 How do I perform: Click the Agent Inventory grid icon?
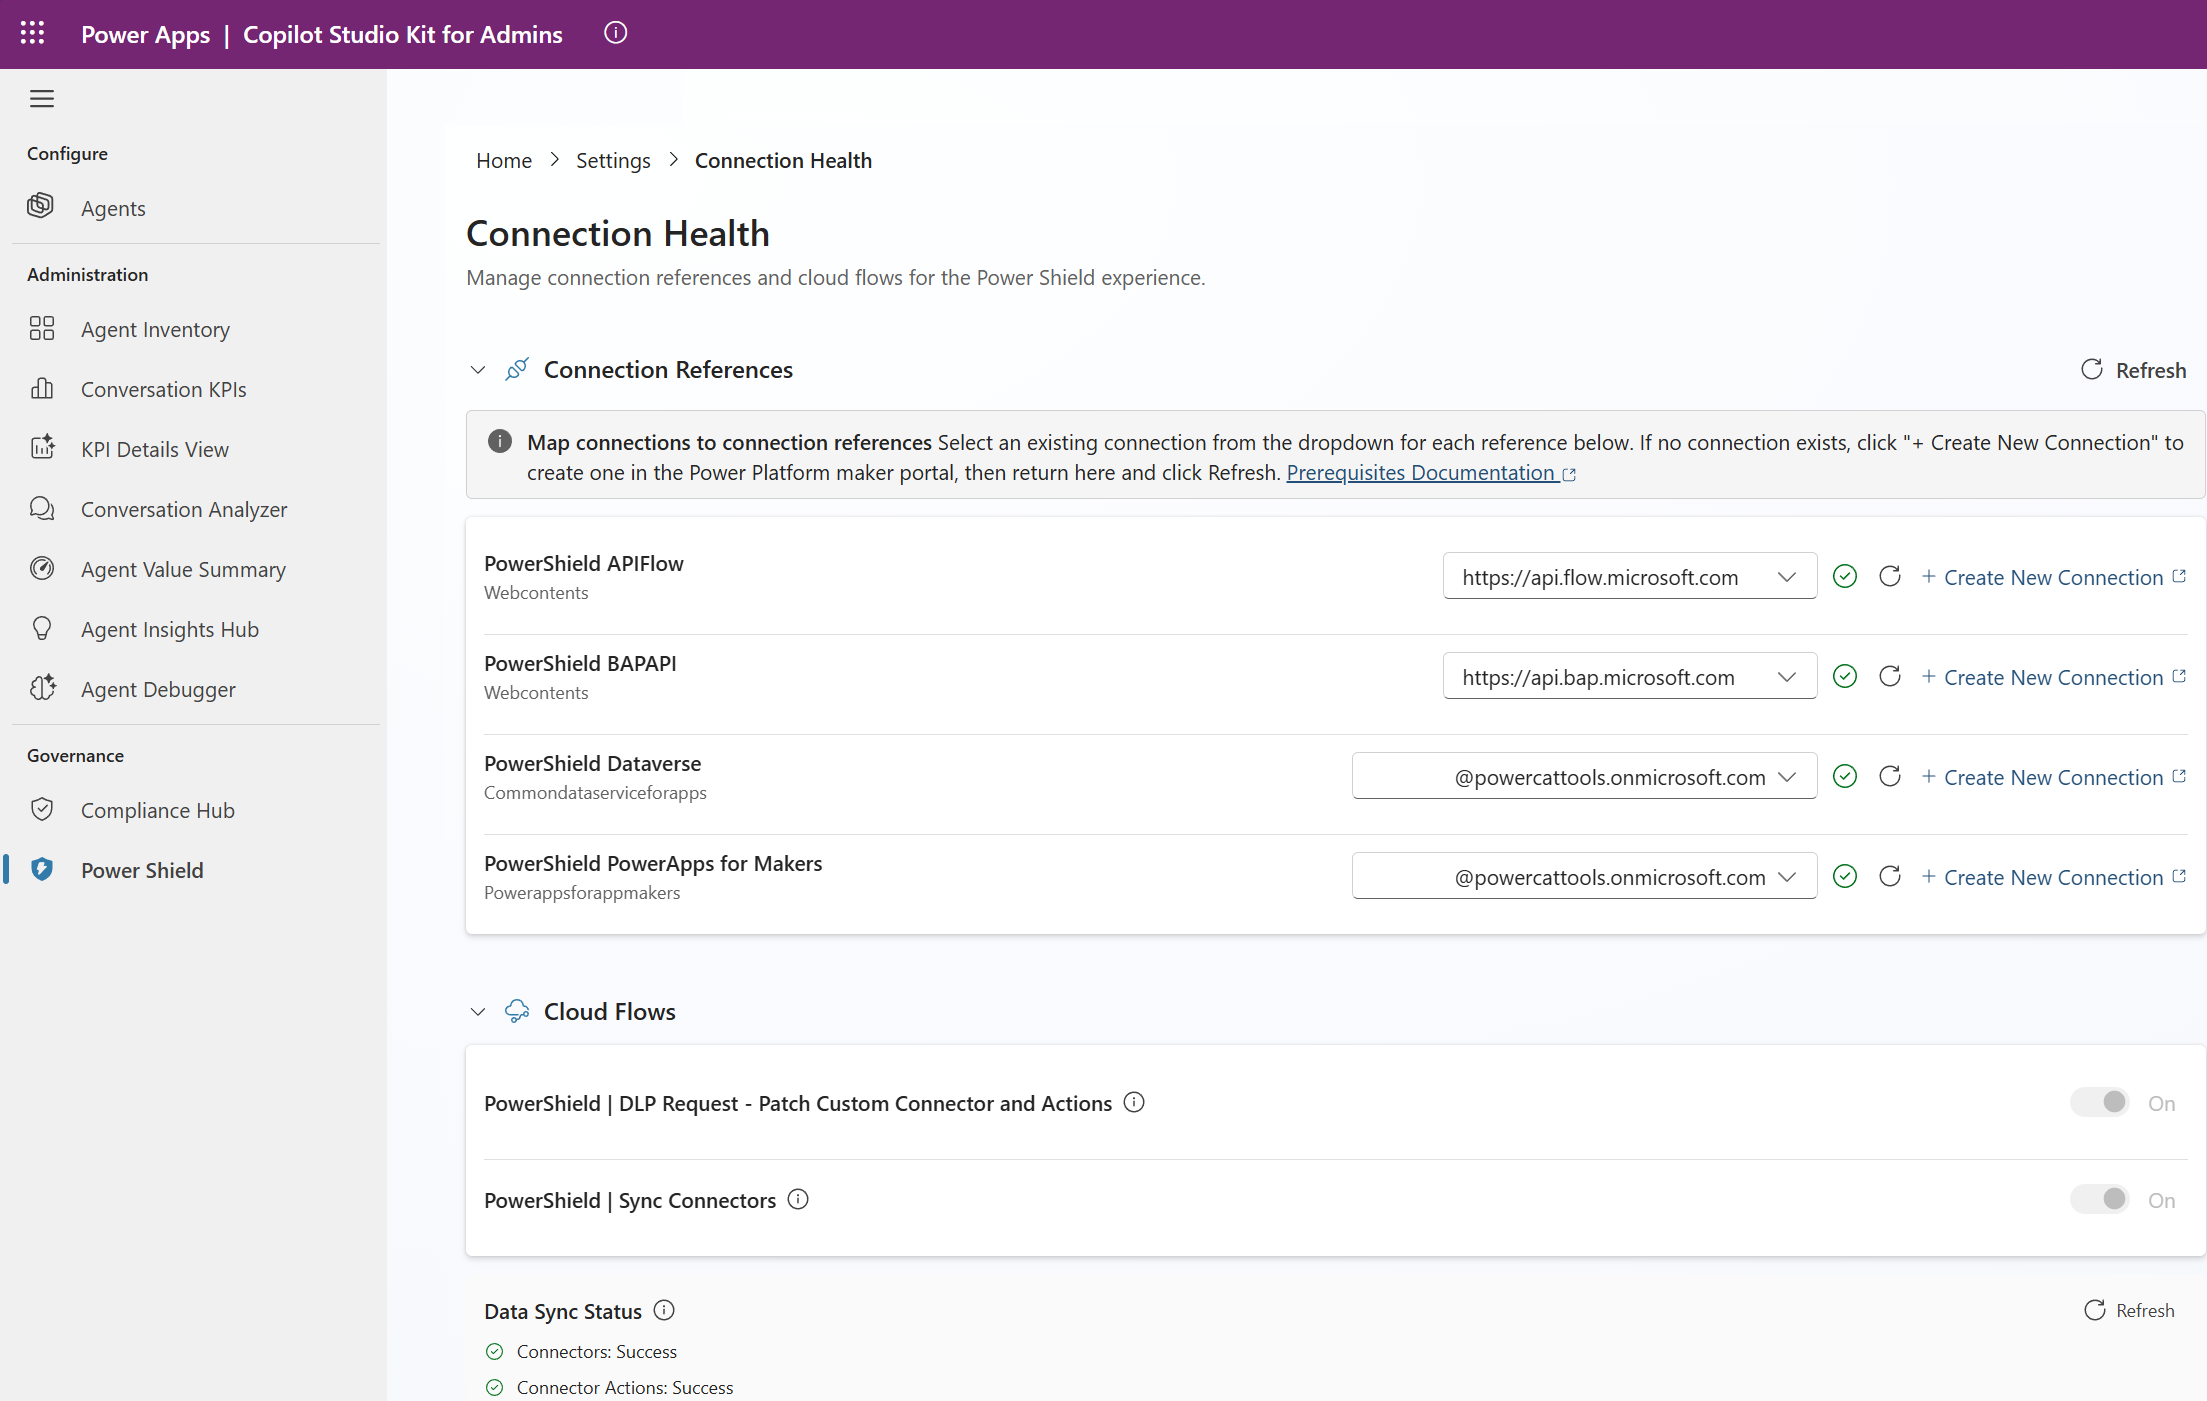coord(42,329)
